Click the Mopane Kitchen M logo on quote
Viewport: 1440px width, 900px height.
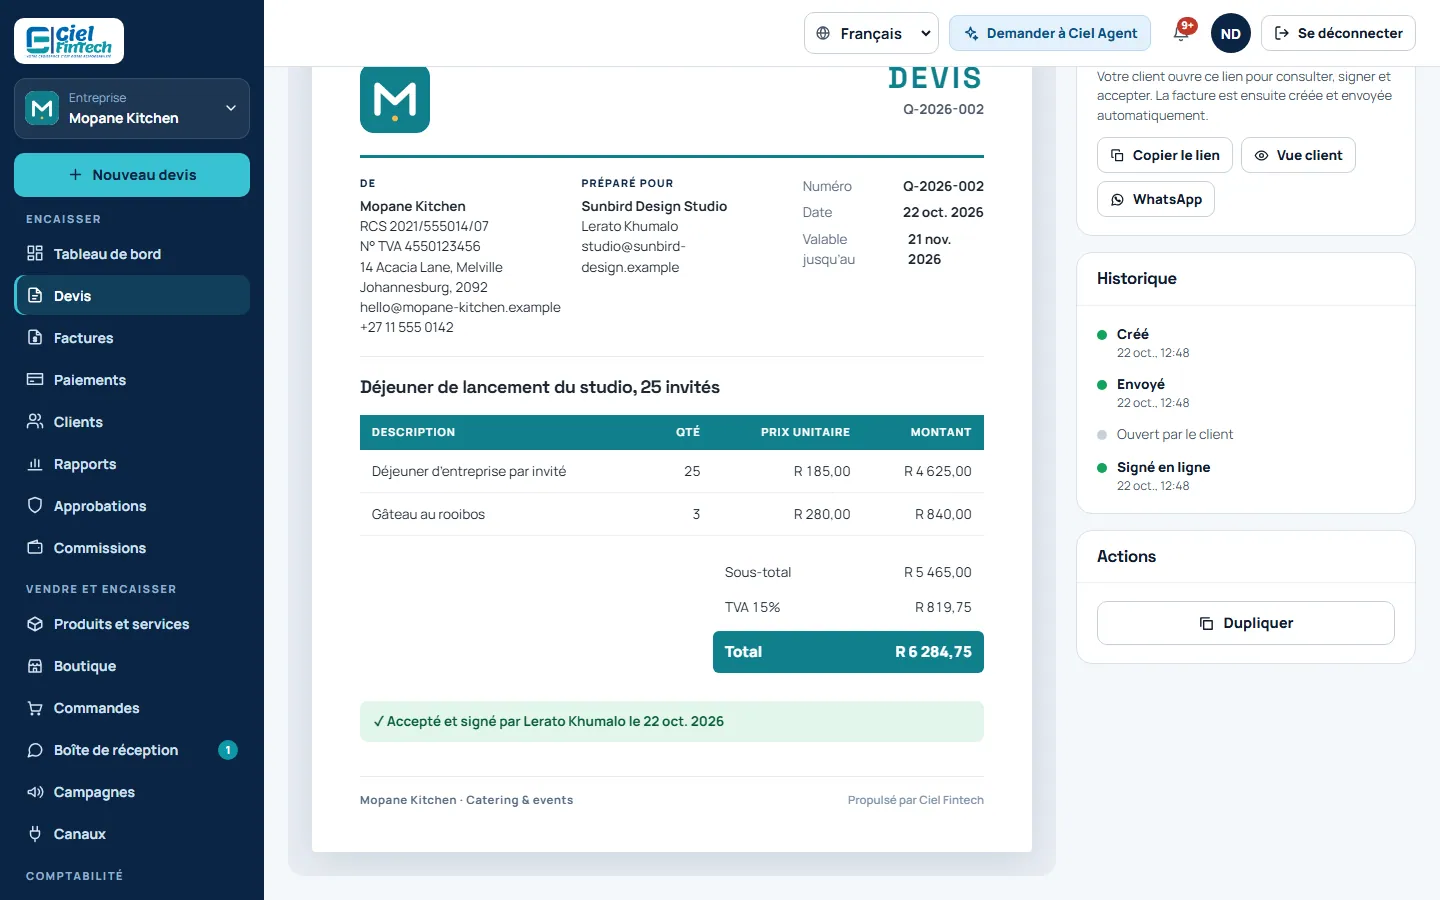tap(395, 99)
